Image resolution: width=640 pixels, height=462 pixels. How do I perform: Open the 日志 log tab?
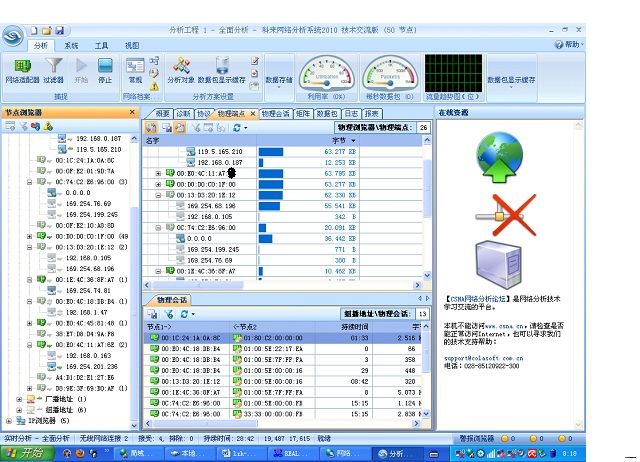pos(351,113)
